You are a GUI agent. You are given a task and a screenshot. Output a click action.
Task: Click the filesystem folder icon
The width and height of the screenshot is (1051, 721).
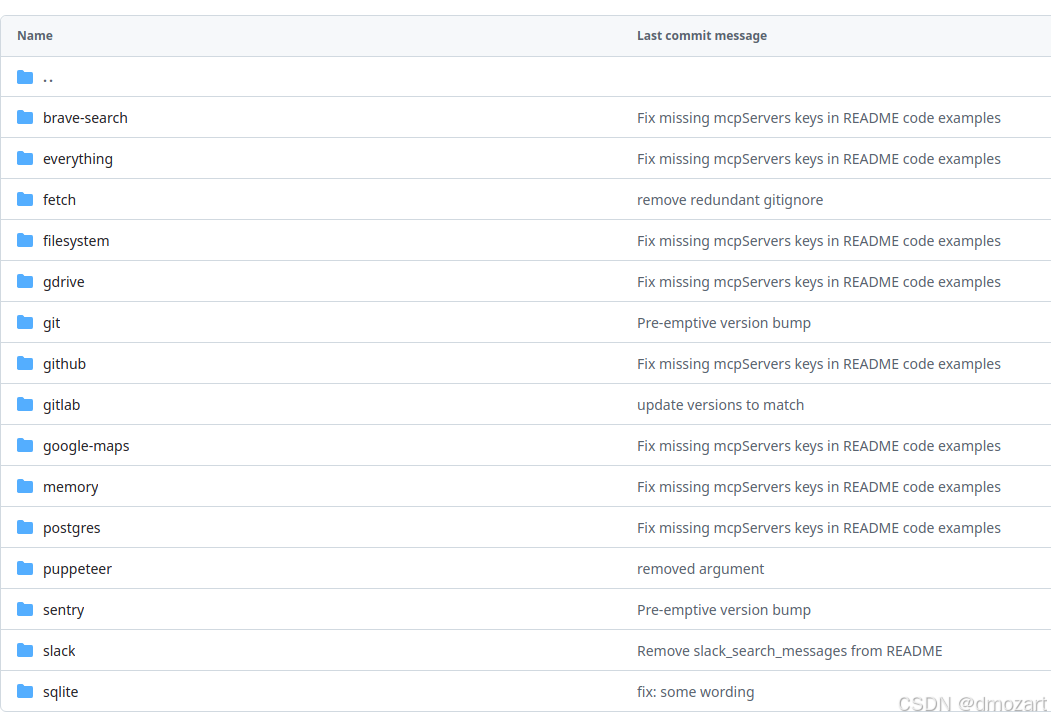(25, 241)
